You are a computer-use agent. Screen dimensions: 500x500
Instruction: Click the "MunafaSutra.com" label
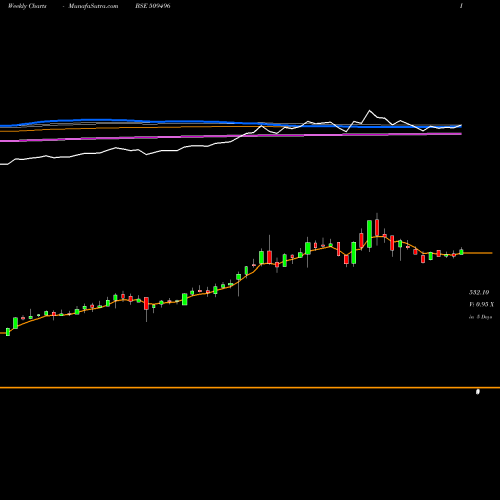93,6
